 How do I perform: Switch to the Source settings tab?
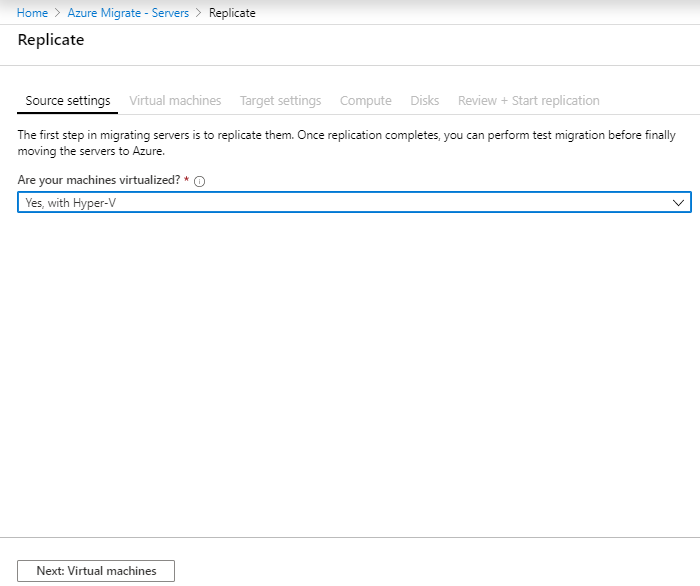[67, 101]
